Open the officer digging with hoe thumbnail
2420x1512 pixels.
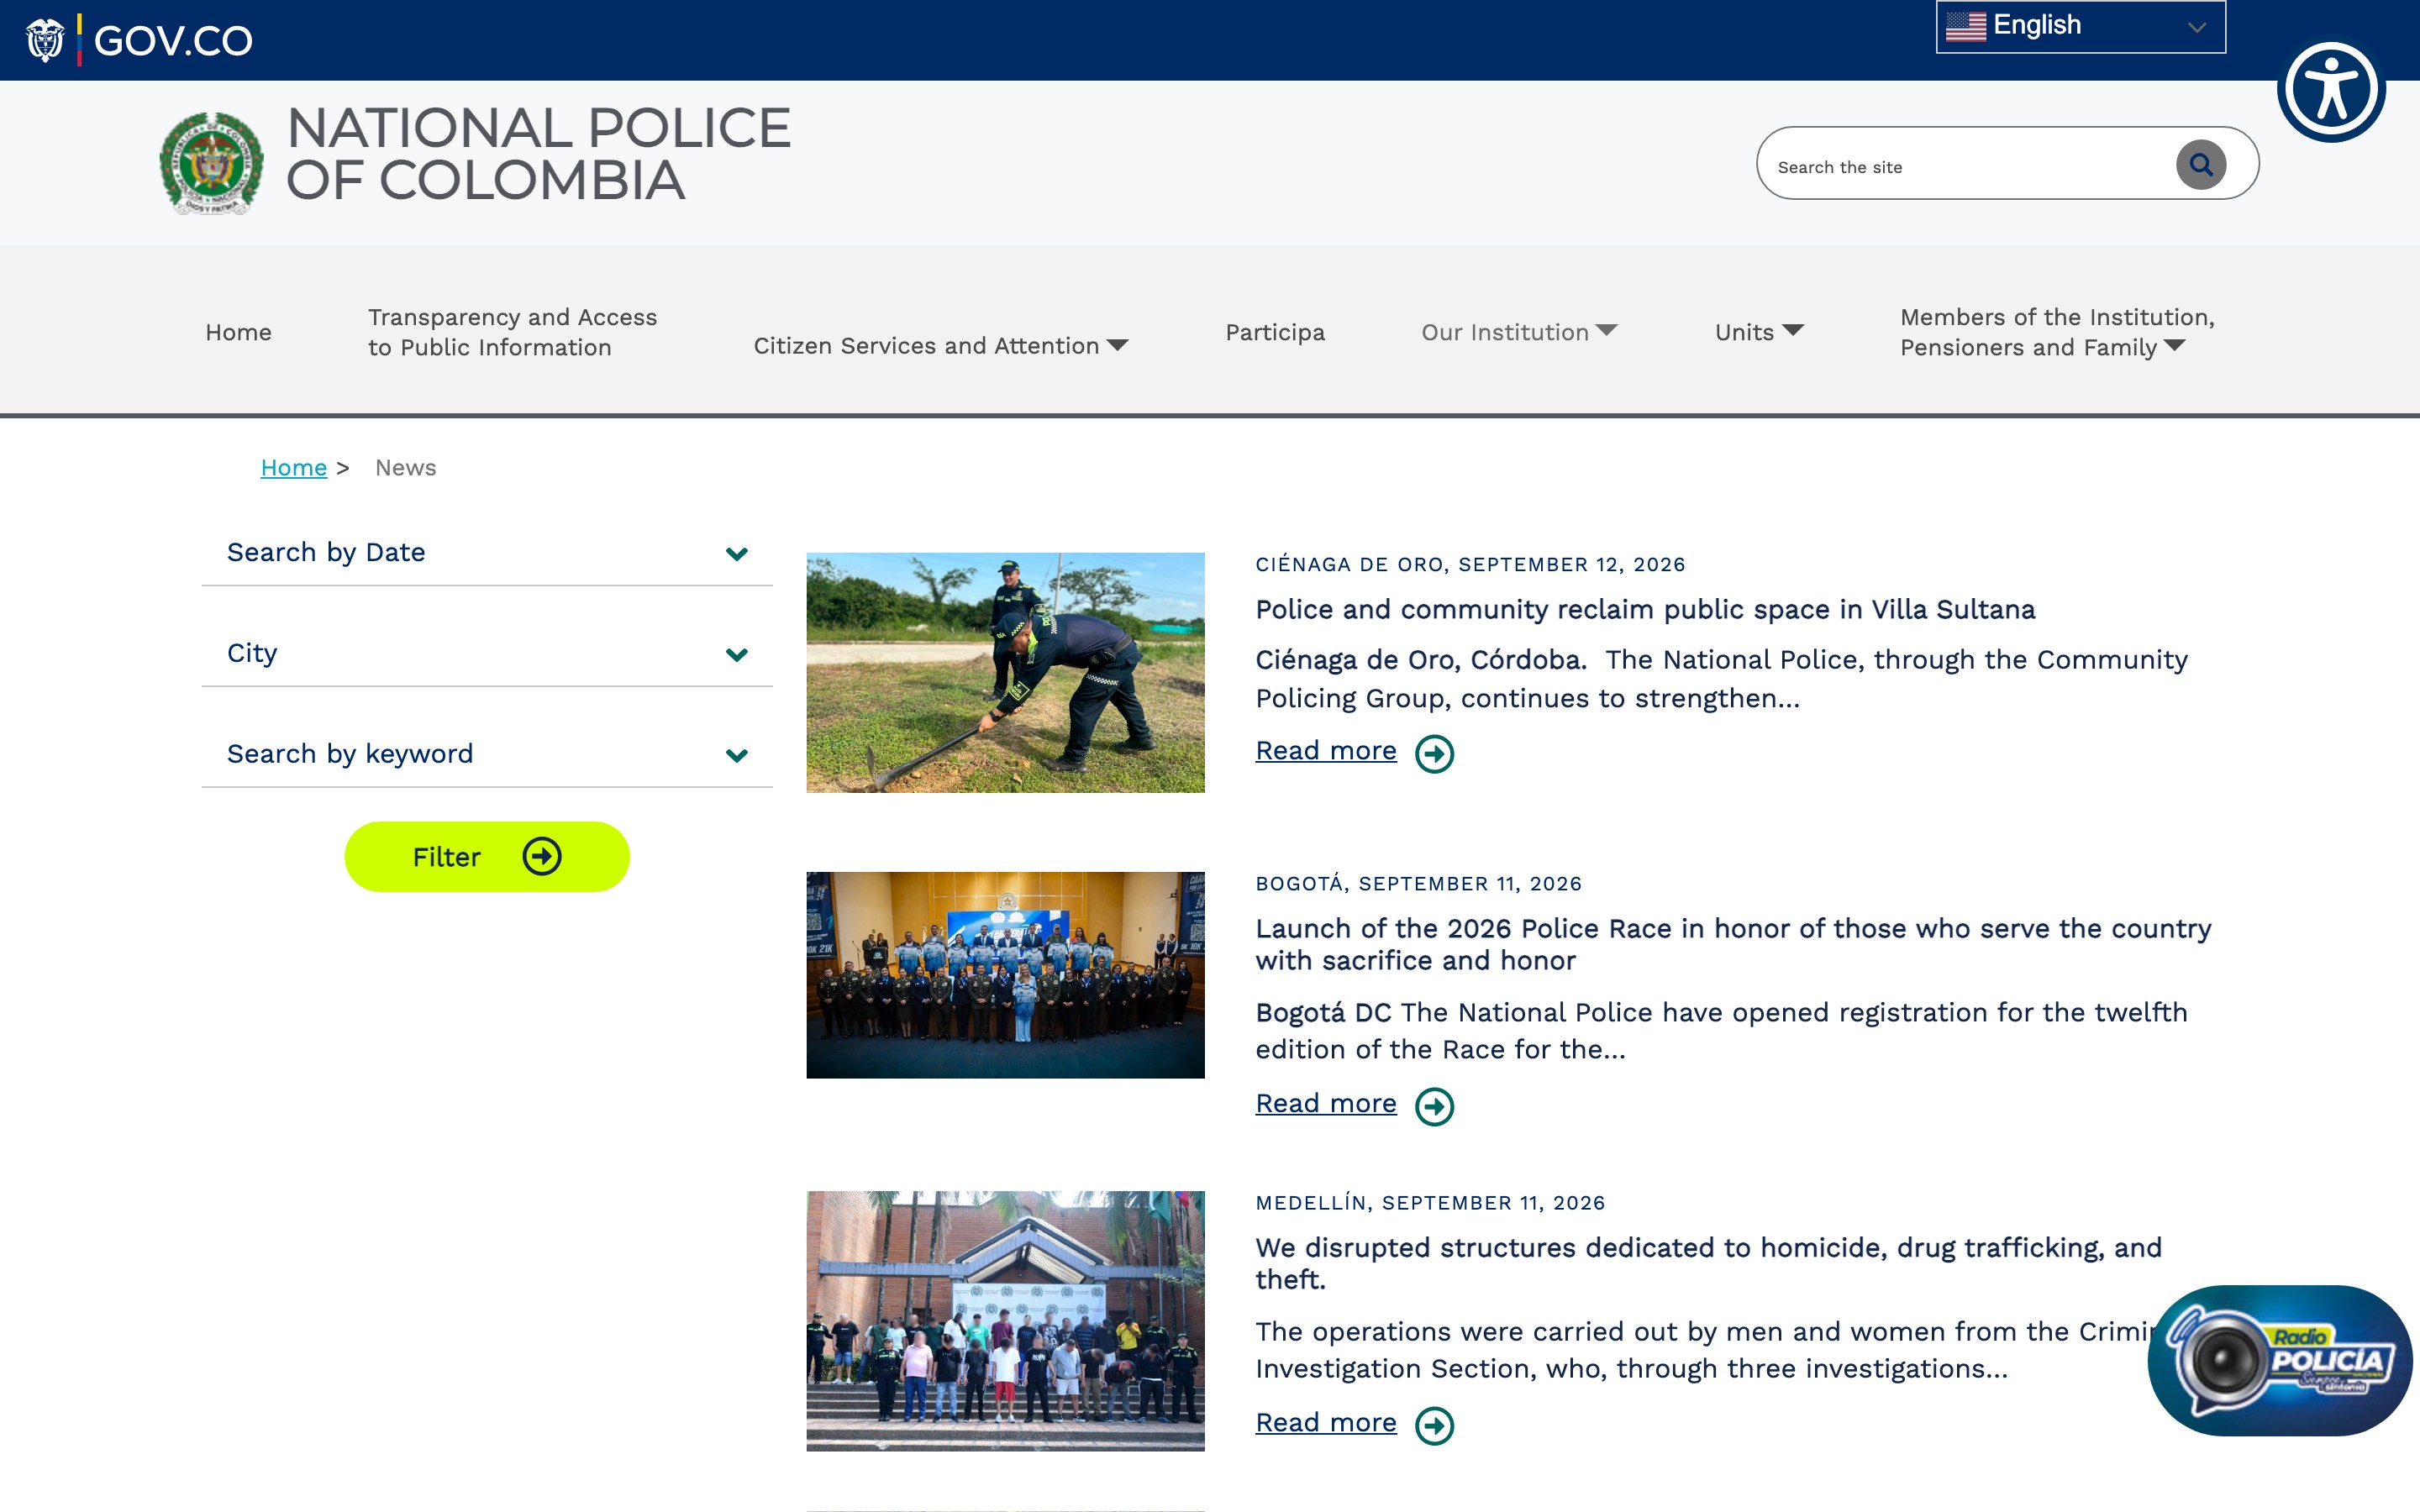(1005, 673)
